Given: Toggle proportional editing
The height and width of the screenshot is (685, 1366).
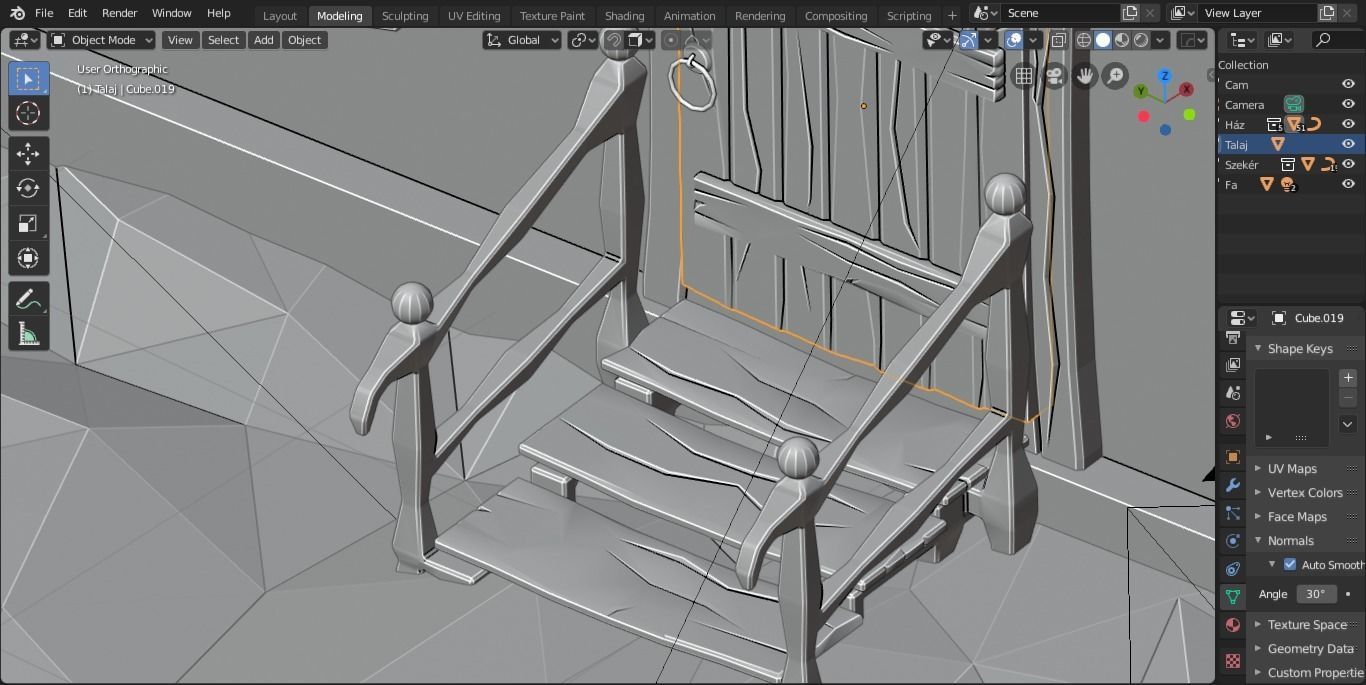Looking at the screenshot, I should pos(671,40).
